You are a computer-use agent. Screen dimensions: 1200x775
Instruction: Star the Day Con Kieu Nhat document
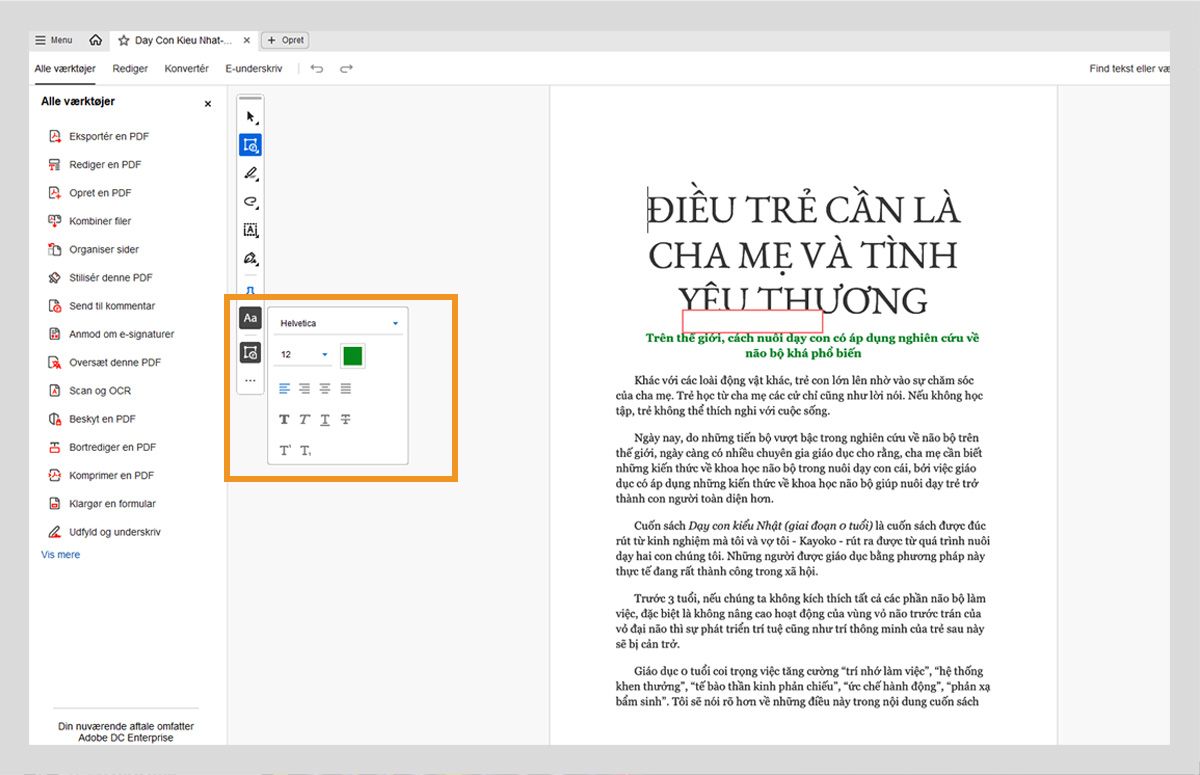124,41
